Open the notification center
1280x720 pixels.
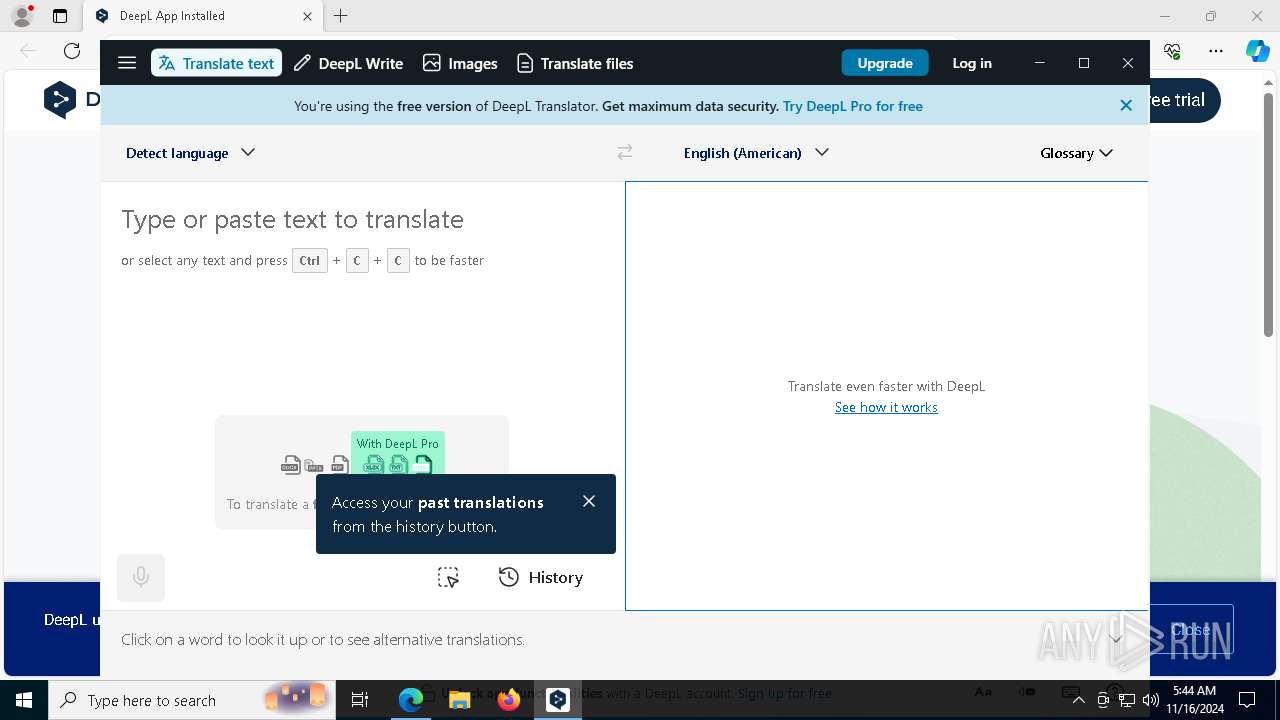click(1247, 700)
